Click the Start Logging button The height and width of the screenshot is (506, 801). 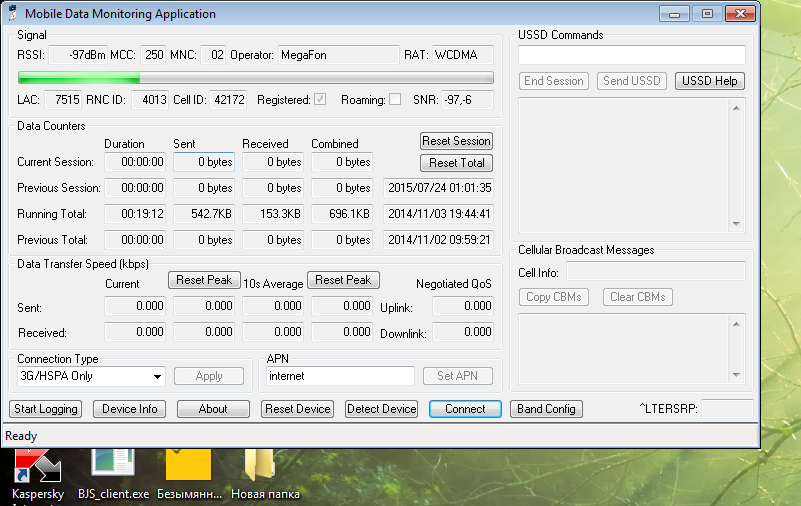point(45,409)
